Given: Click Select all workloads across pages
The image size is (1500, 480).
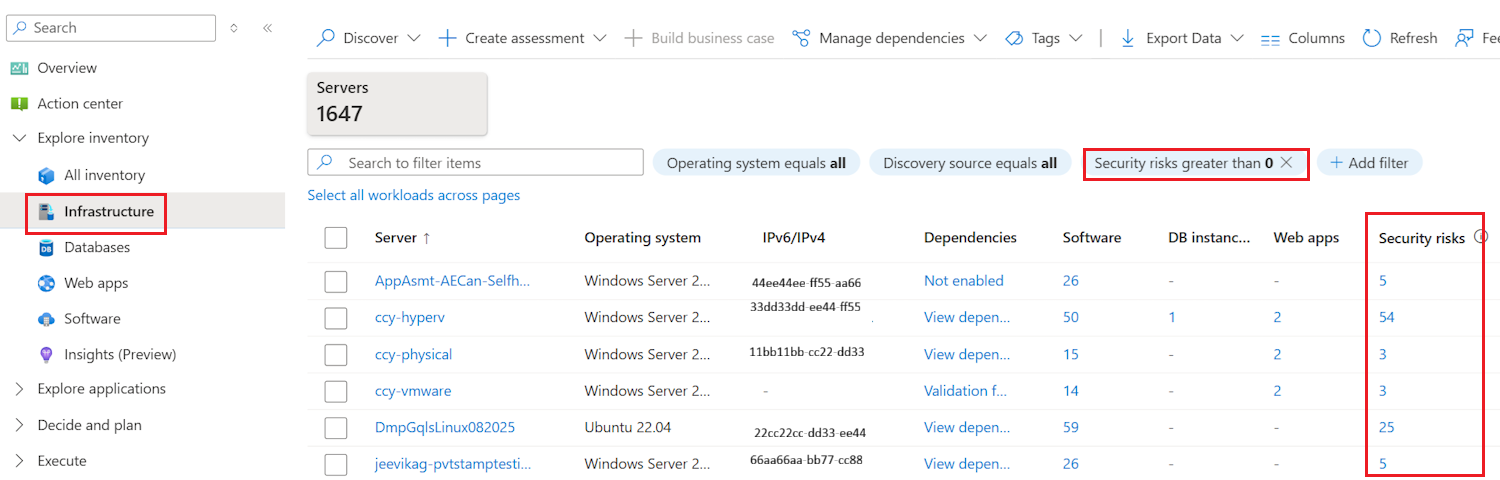Looking at the screenshot, I should (414, 195).
